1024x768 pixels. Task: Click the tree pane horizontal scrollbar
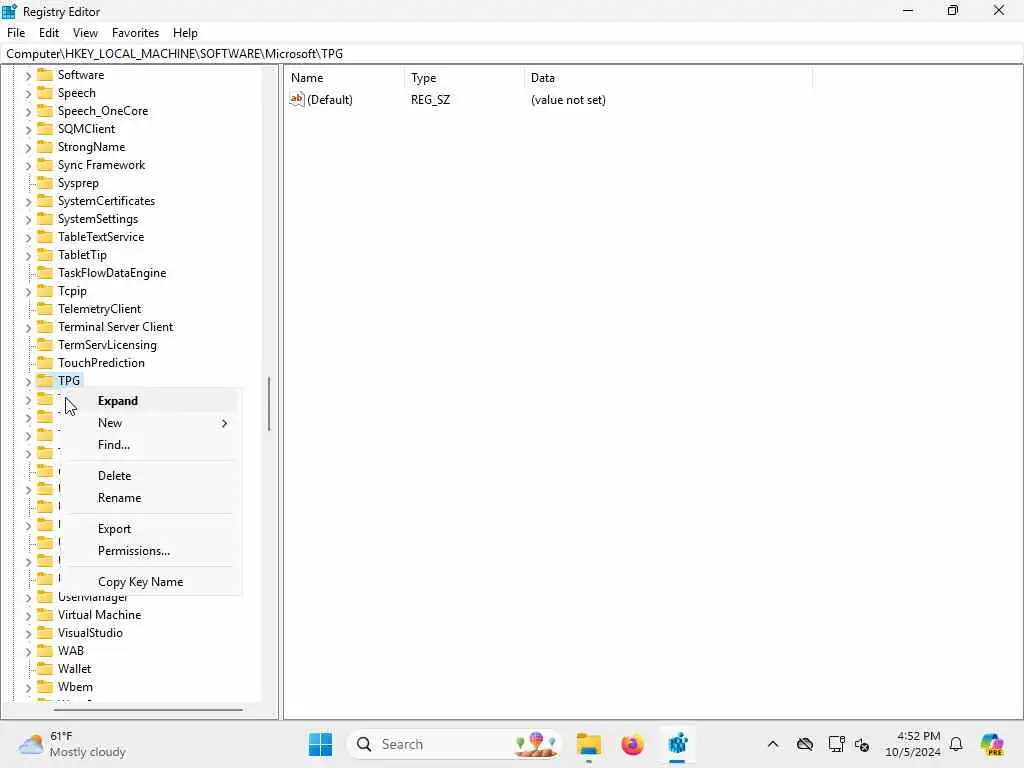click(x=148, y=709)
